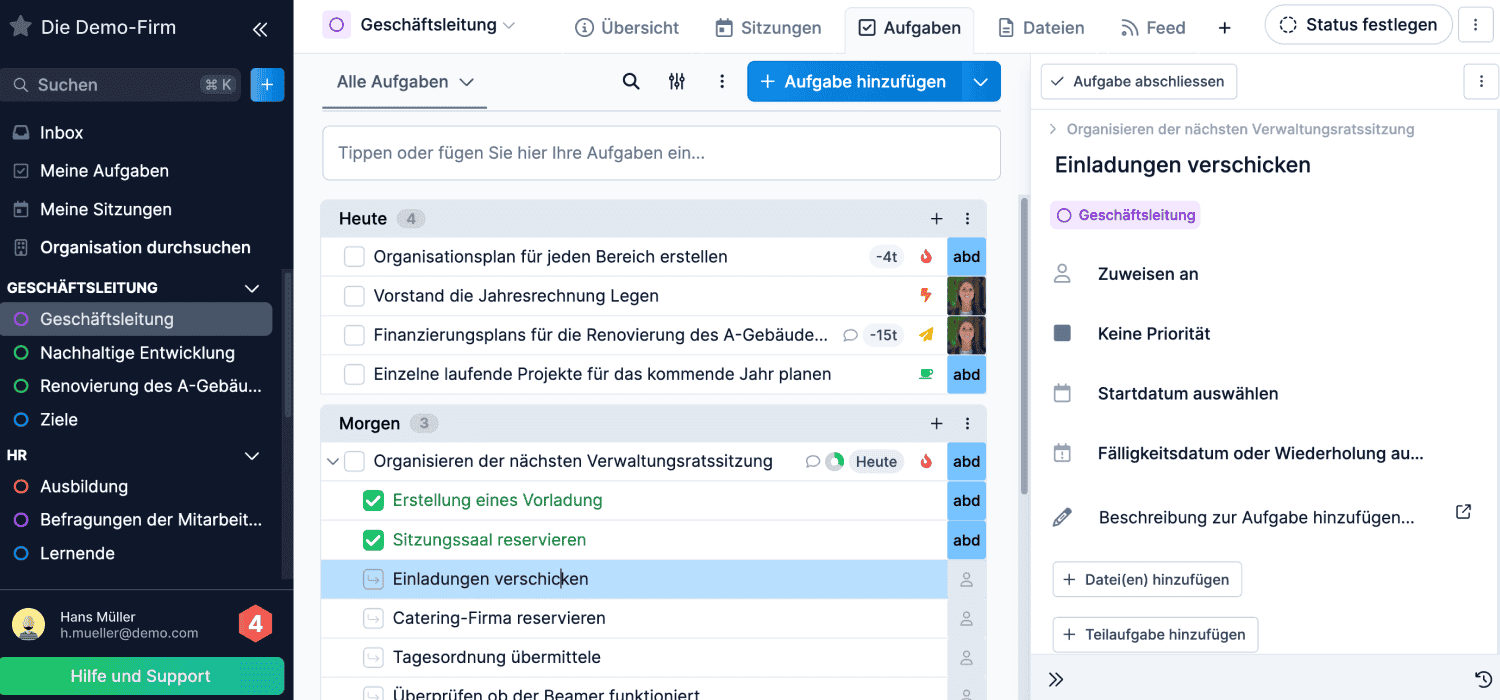Click the red notification badge showing 4
Viewport: 1500px width, 700px height.
(x=255, y=624)
